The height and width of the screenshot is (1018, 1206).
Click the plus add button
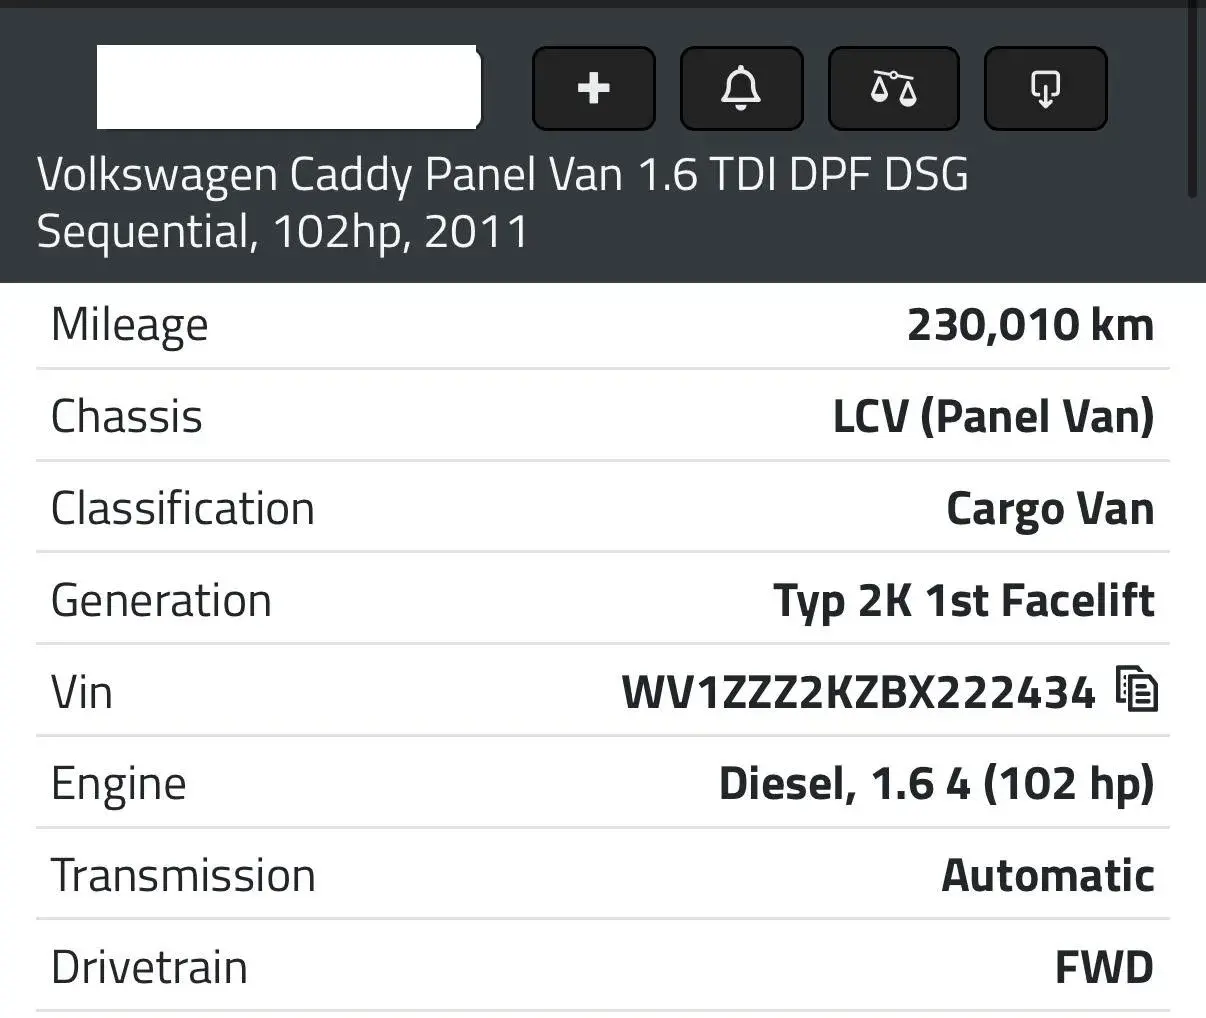594,88
